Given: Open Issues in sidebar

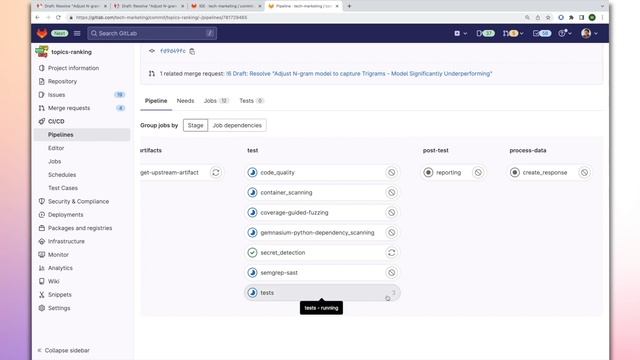Looking at the screenshot, I should (x=56, y=95).
